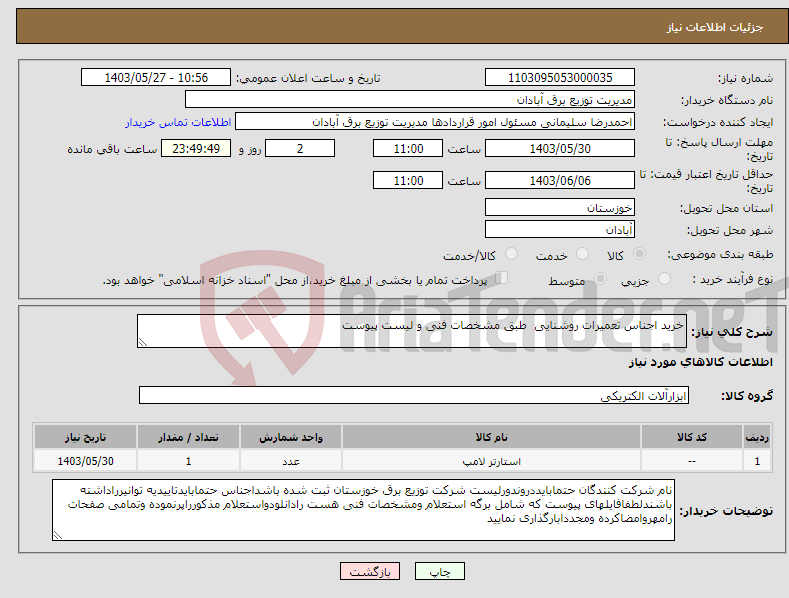
Task: Select the خدمت radio button
Action: 582,254
